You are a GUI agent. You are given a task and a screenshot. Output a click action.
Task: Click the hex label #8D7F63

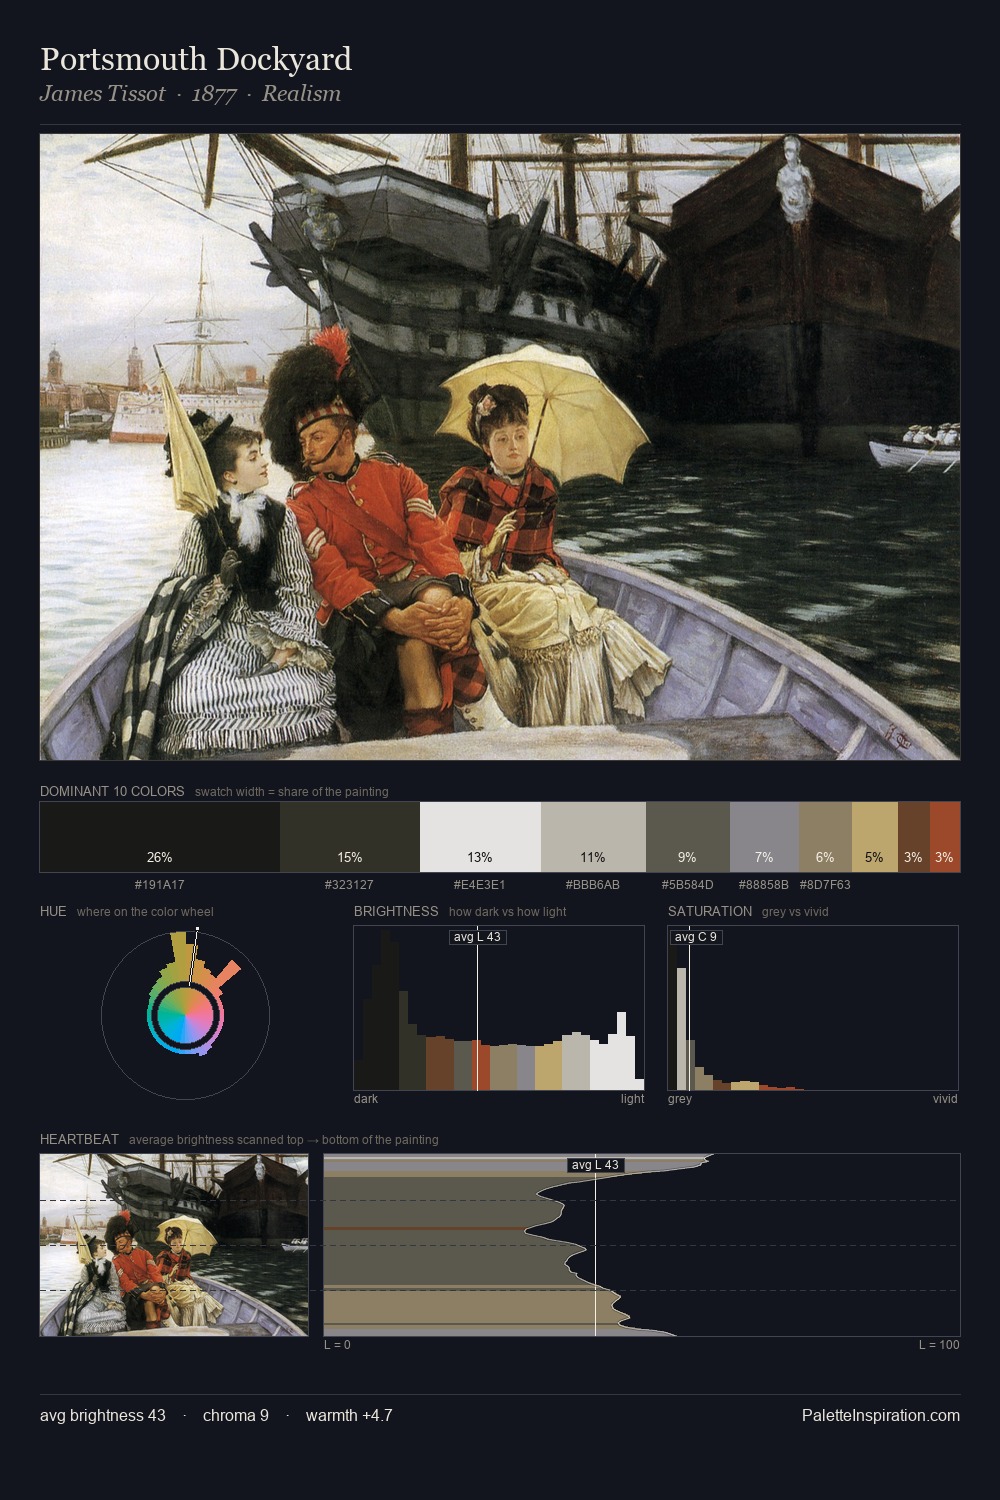coord(825,885)
